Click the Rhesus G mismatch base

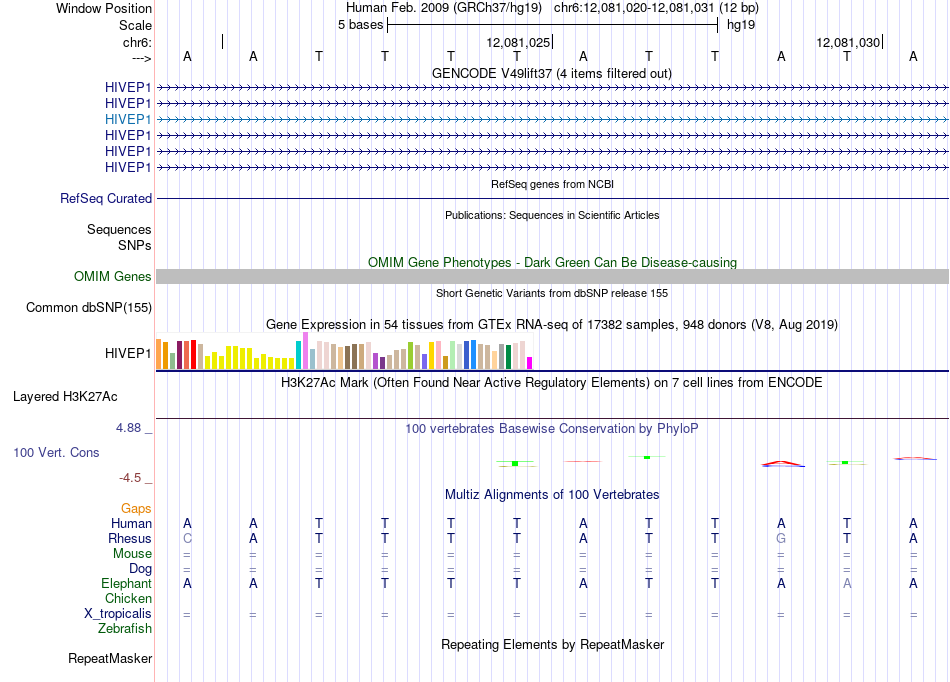781,538
